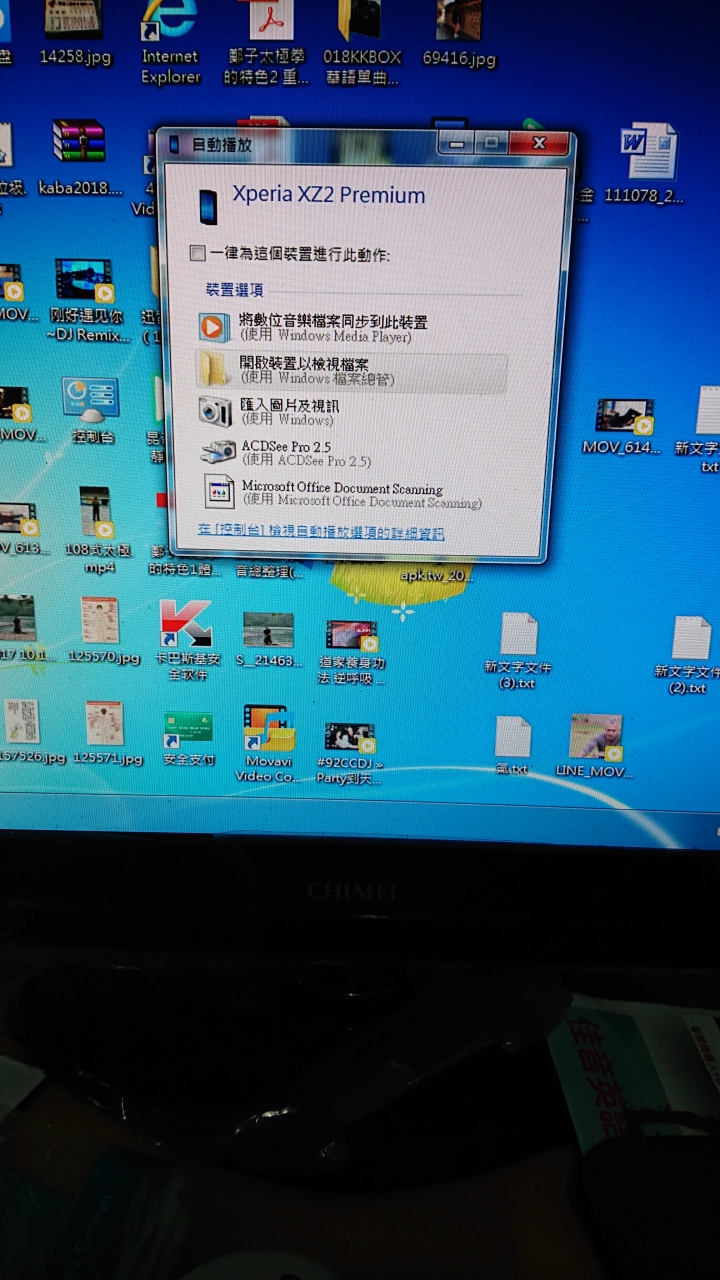This screenshot has width=720, height=1280.
Task: Open the Control Panel AutoPlay details link
Action: 321,533
